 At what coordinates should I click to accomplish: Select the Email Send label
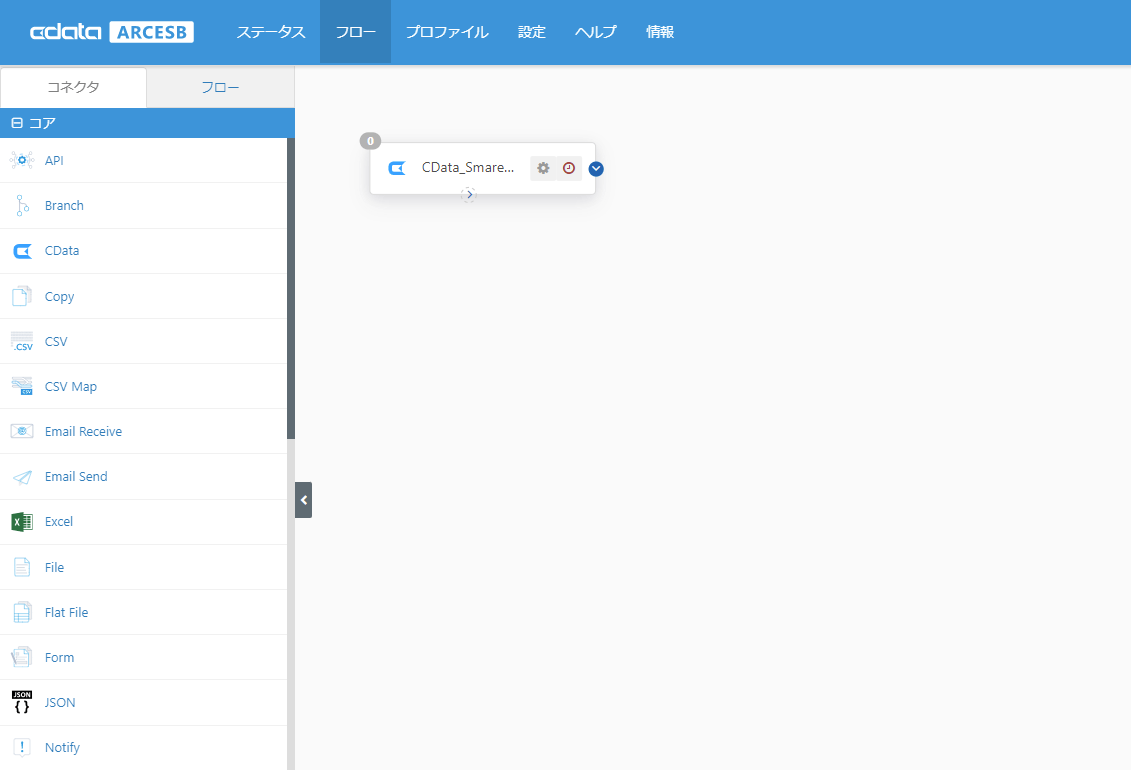(76, 477)
